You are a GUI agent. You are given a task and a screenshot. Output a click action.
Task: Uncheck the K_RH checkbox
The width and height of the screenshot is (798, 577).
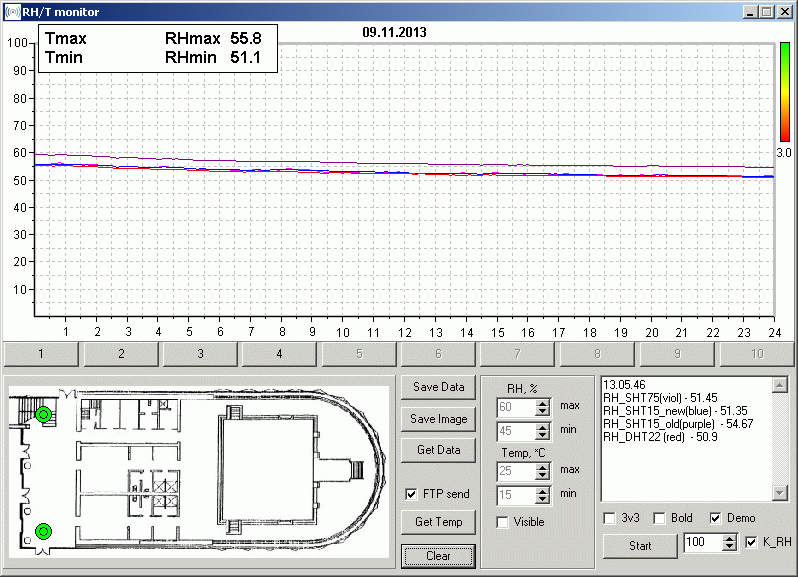coord(752,543)
